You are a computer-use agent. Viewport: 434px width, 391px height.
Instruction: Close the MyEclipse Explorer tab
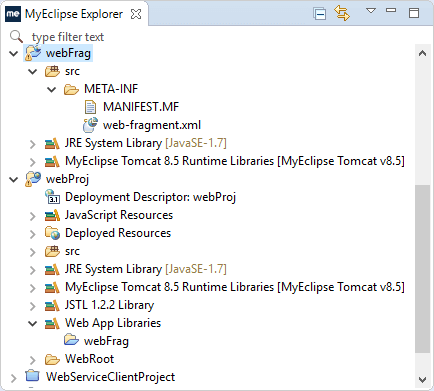tap(136, 14)
